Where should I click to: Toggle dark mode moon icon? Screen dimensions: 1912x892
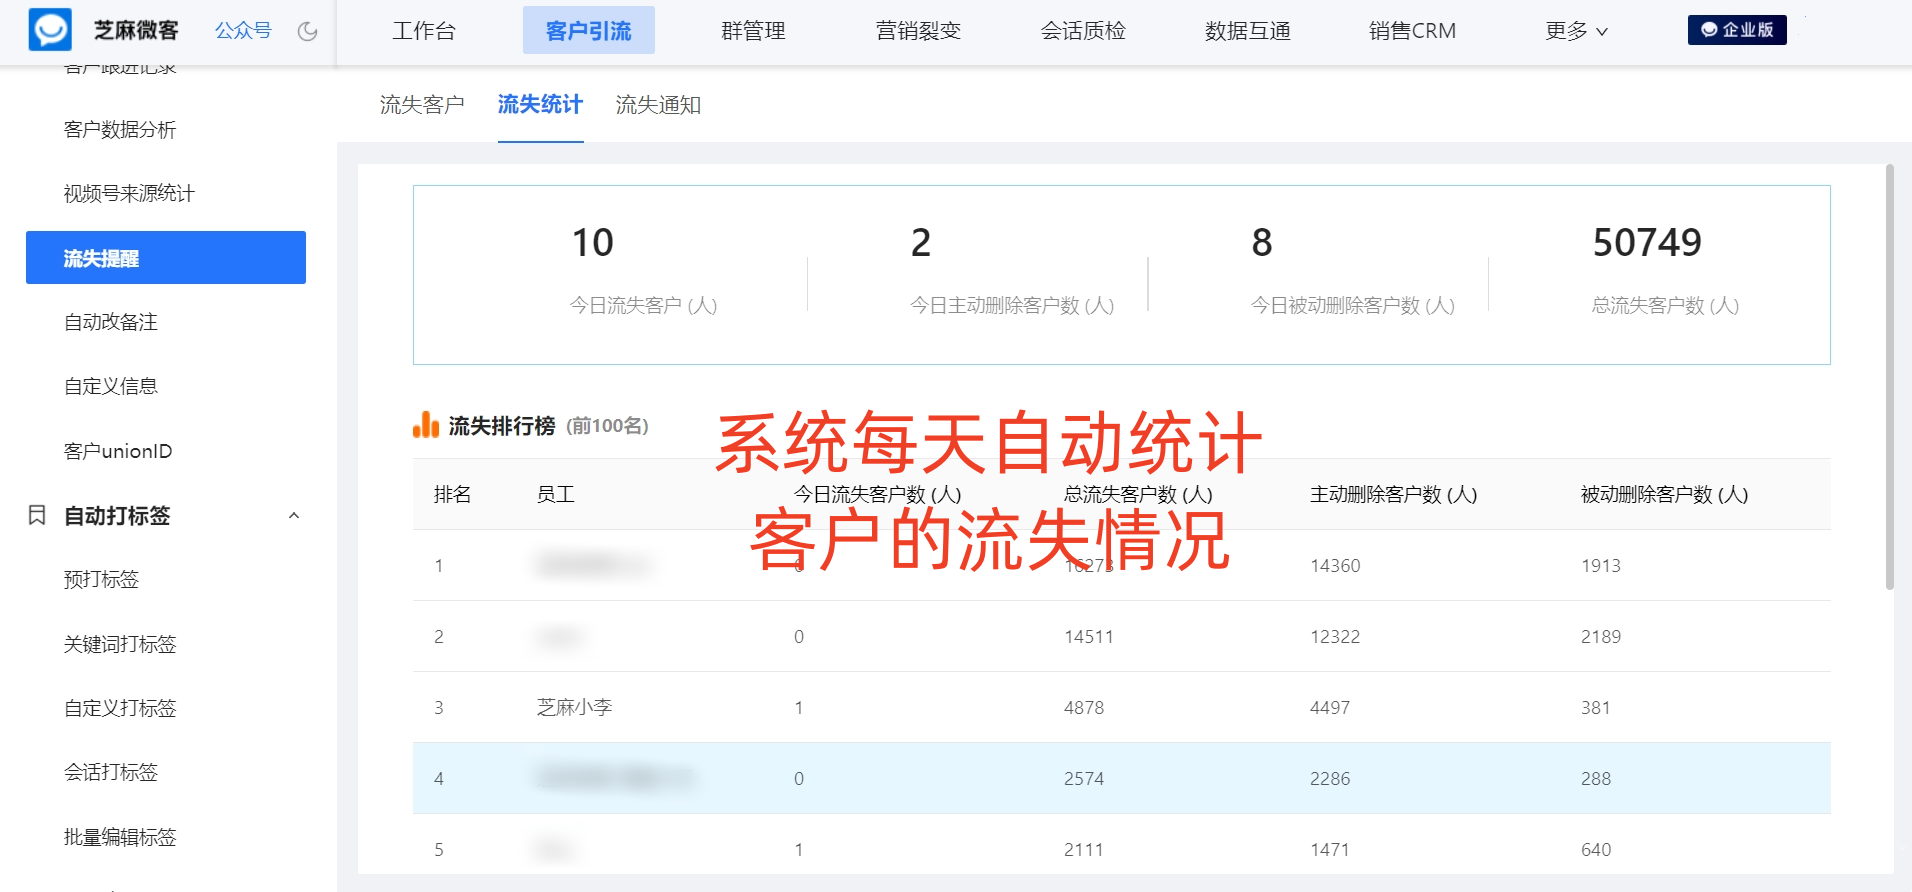click(x=307, y=31)
